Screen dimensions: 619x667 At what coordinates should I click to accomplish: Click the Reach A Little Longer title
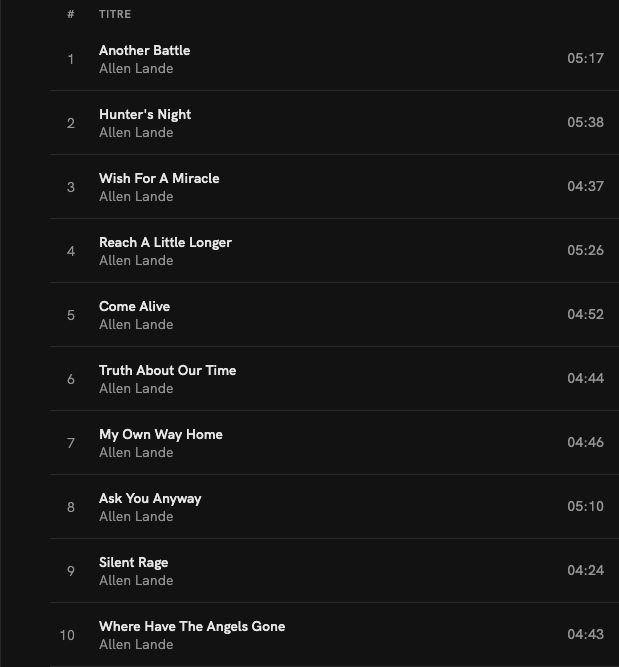(165, 242)
